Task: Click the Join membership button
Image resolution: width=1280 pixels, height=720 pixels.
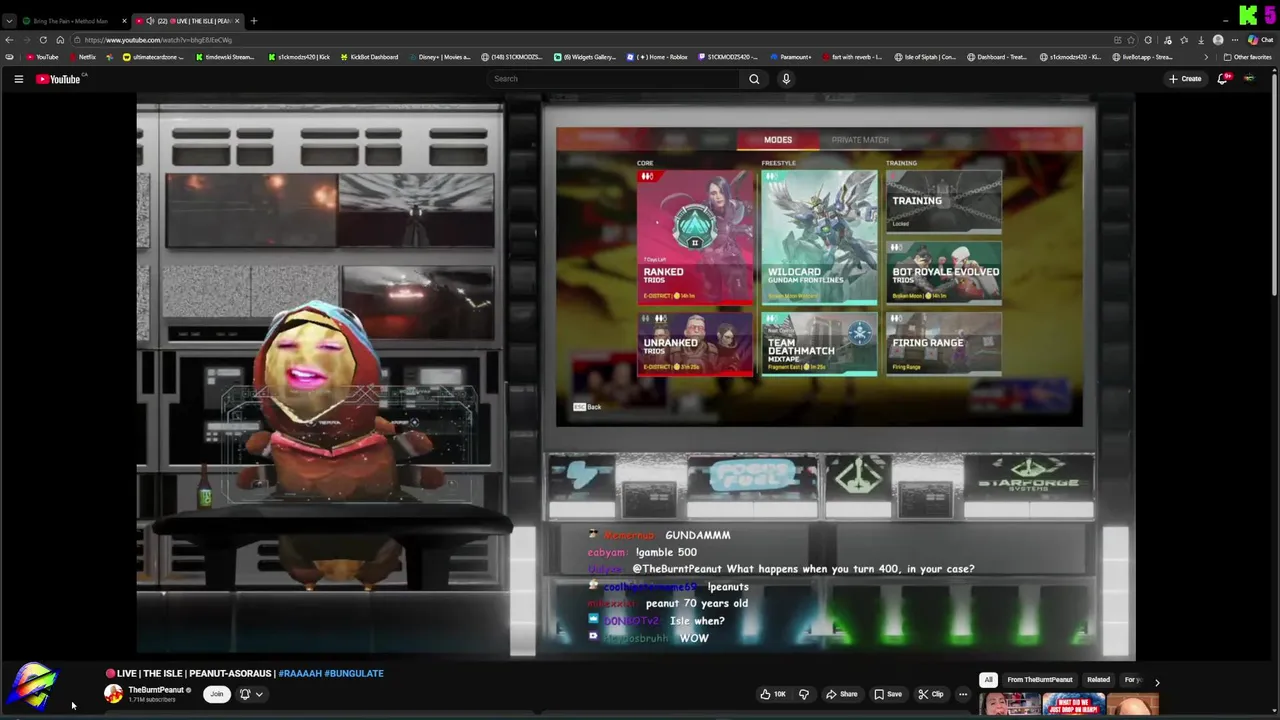Action: [216, 694]
